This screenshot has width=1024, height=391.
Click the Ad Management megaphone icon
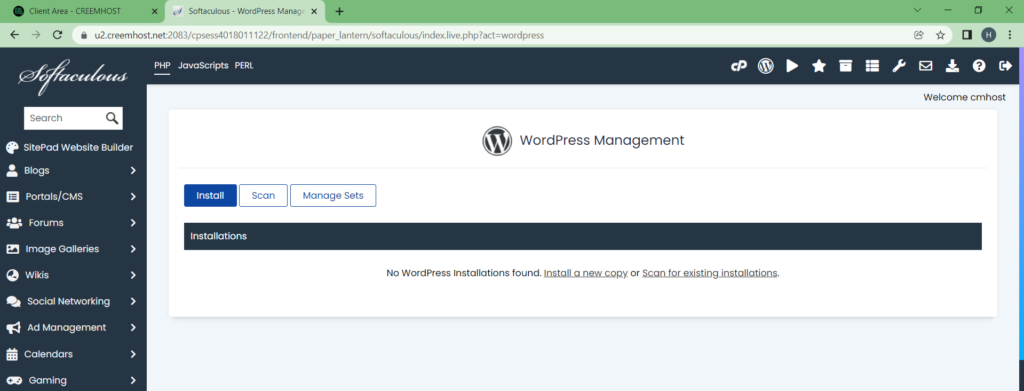coord(13,328)
